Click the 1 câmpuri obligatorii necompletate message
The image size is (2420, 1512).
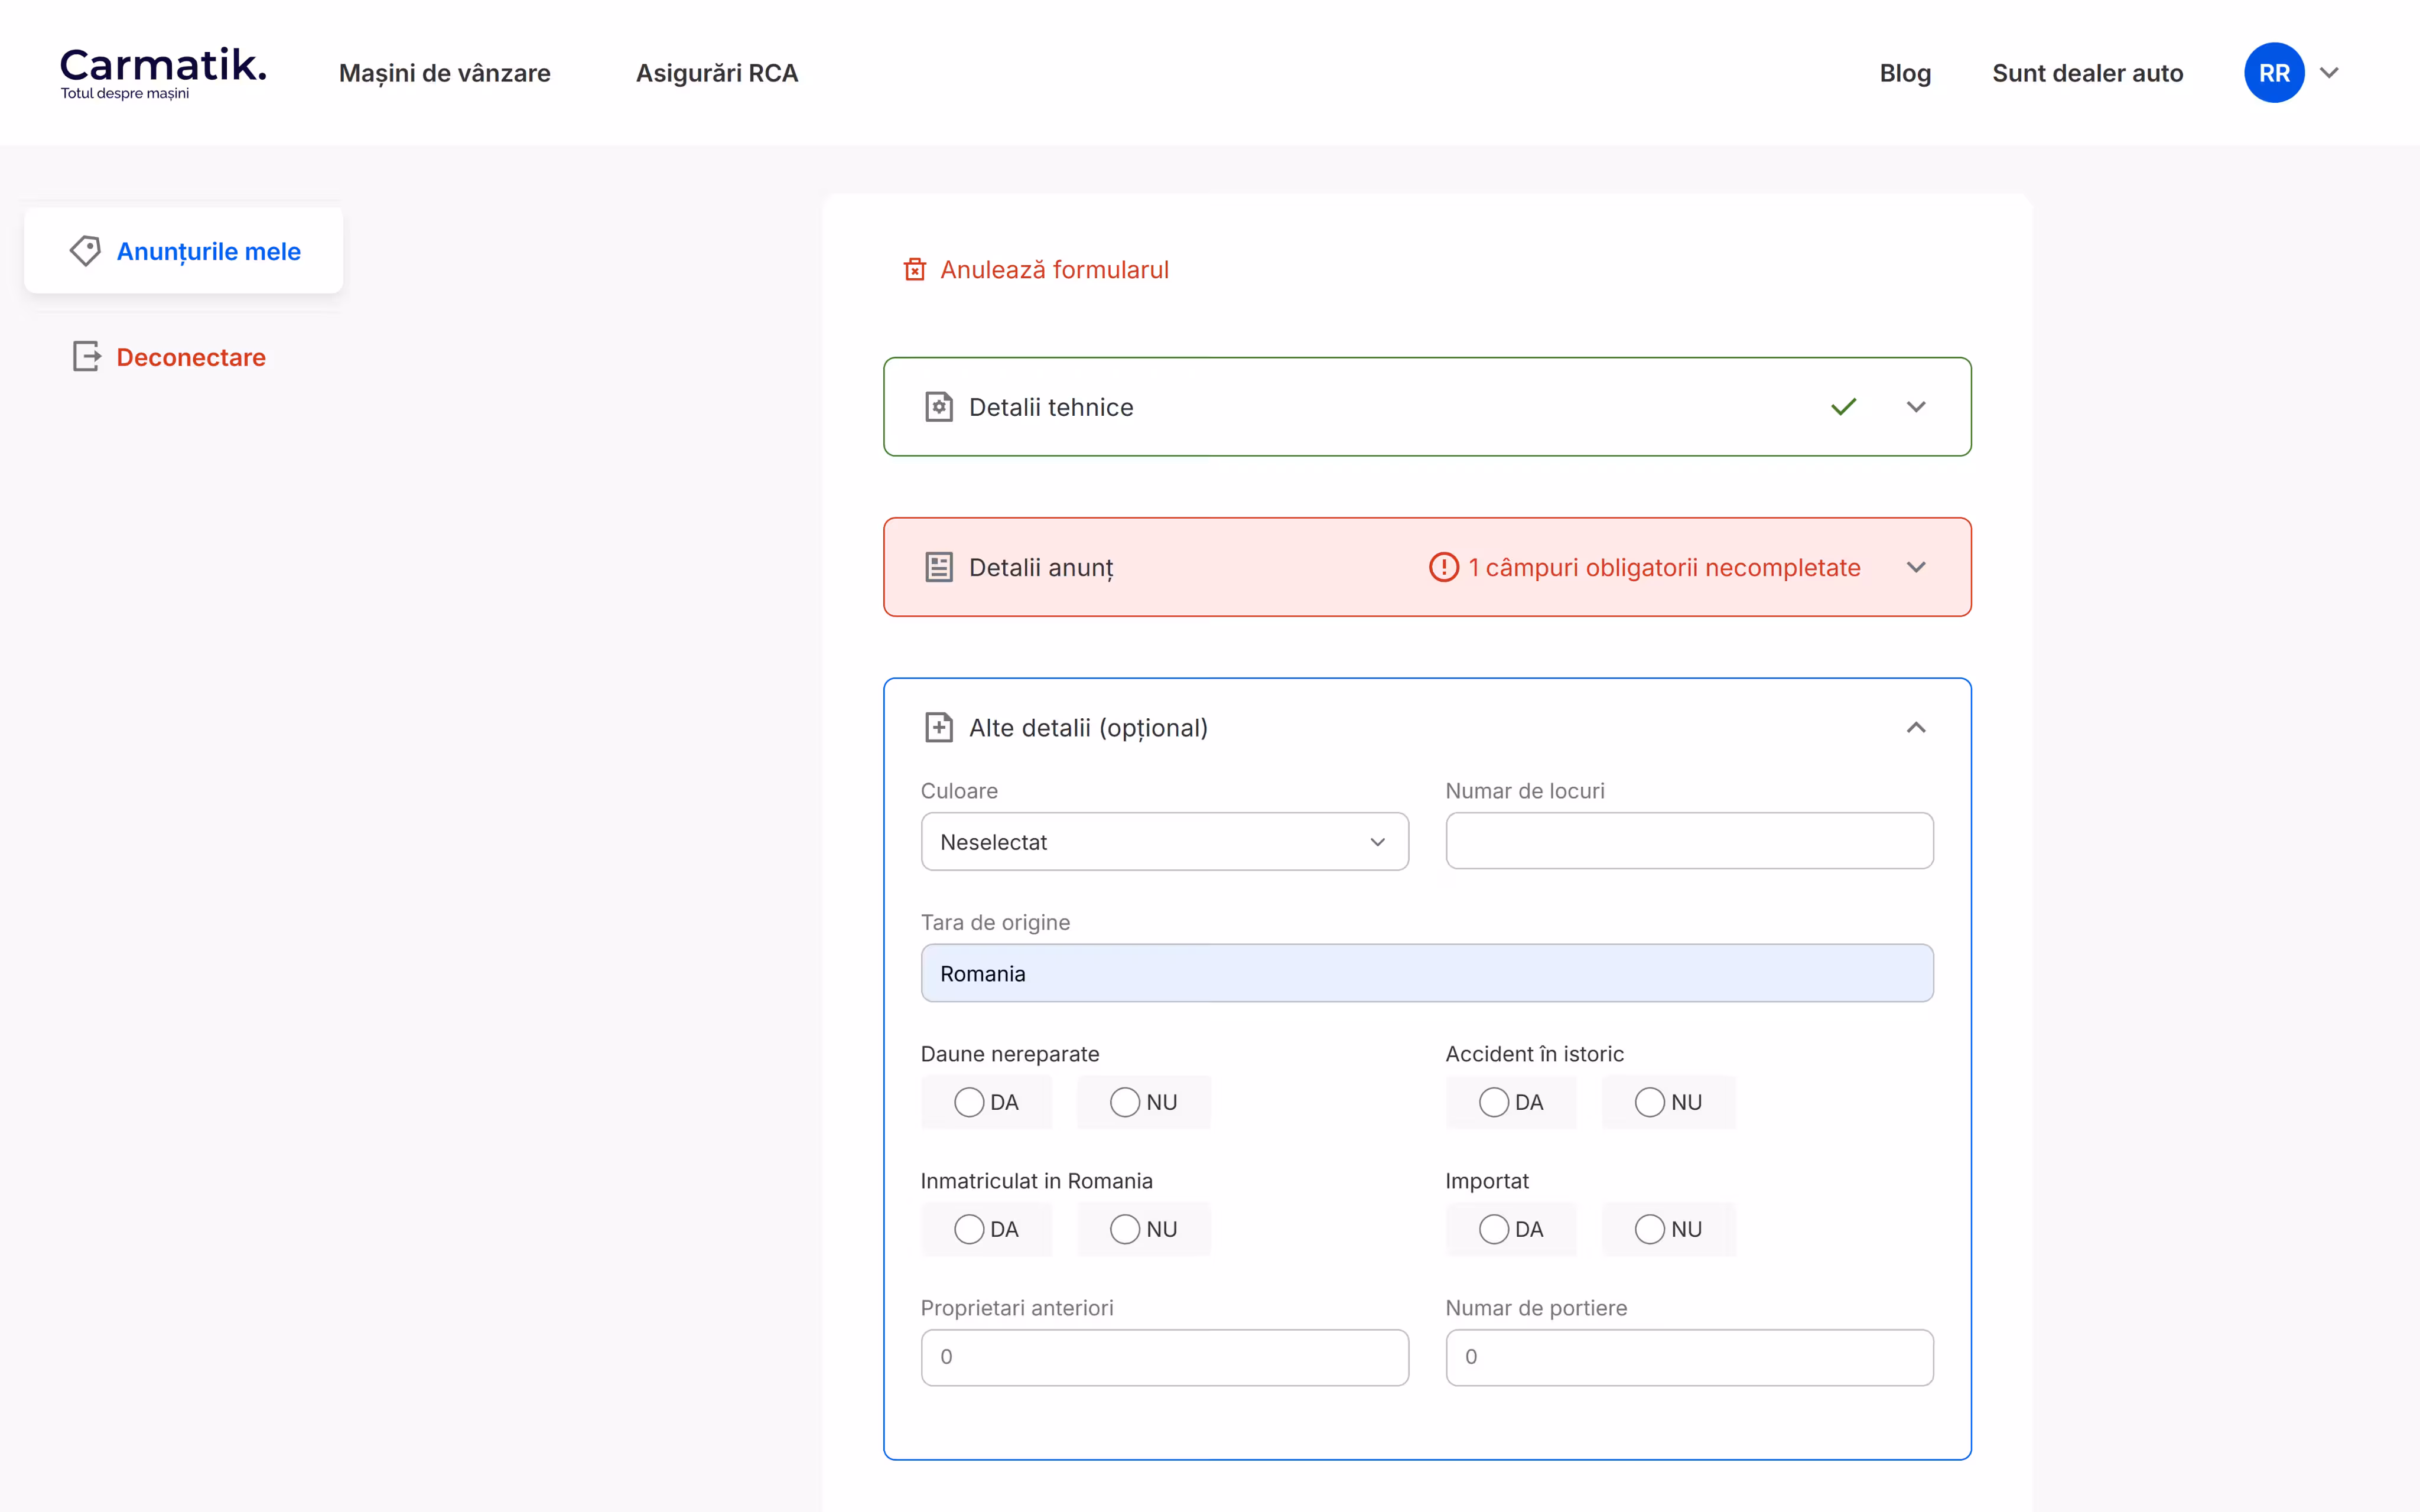1664,567
